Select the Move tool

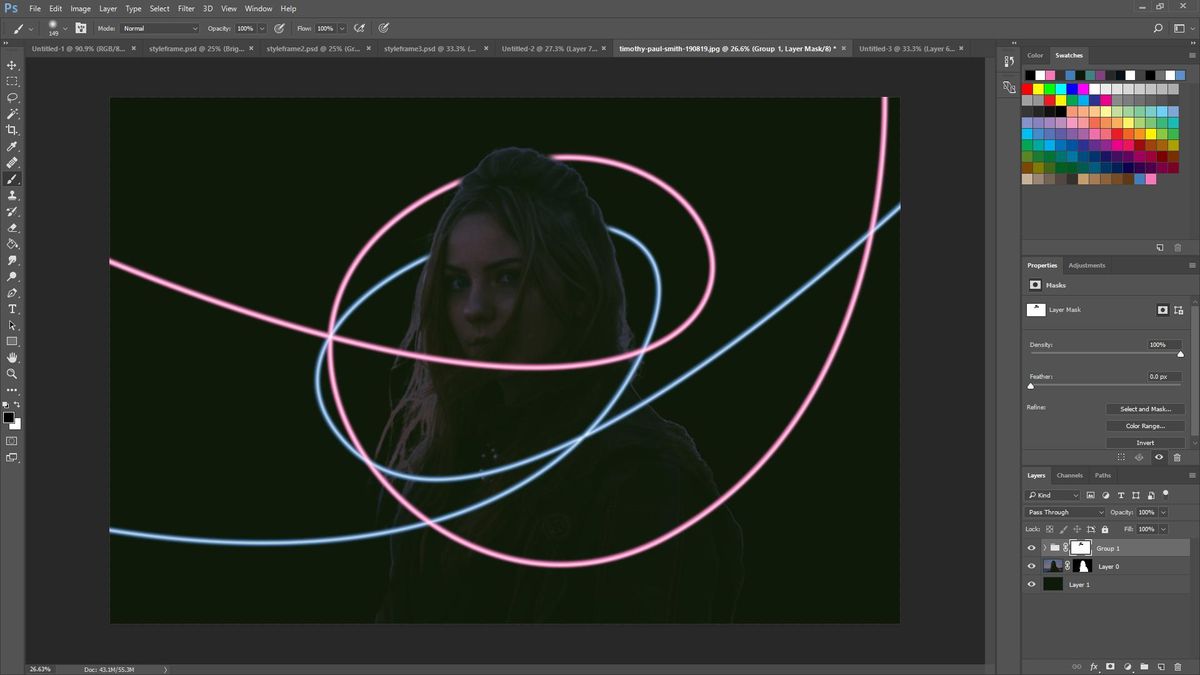click(12, 66)
